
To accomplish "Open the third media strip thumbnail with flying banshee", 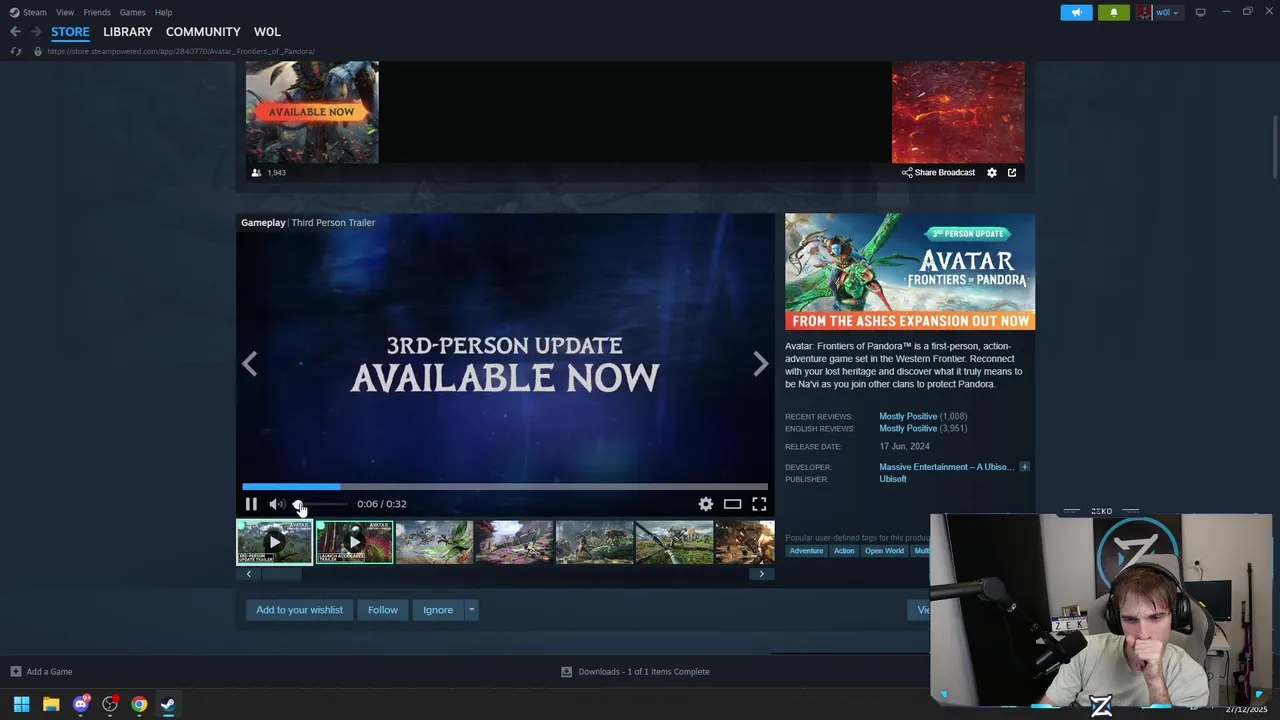I will [434, 542].
